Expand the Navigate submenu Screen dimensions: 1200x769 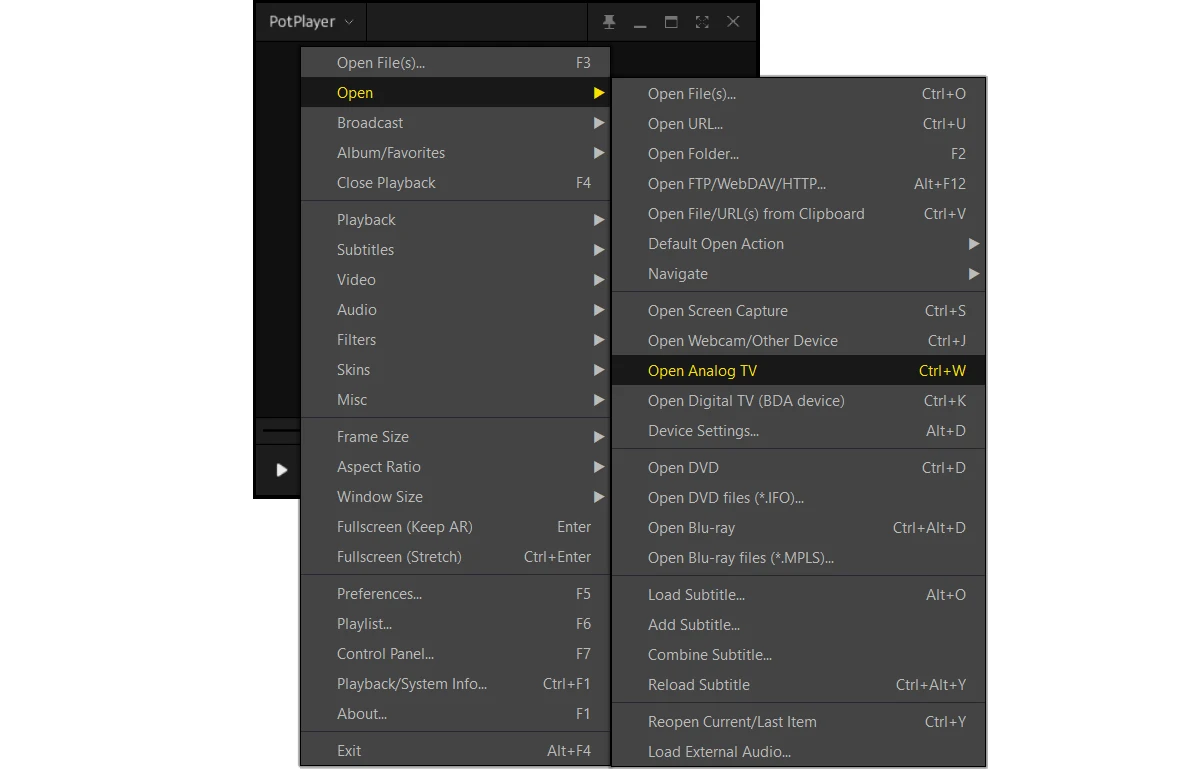click(798, 274)
